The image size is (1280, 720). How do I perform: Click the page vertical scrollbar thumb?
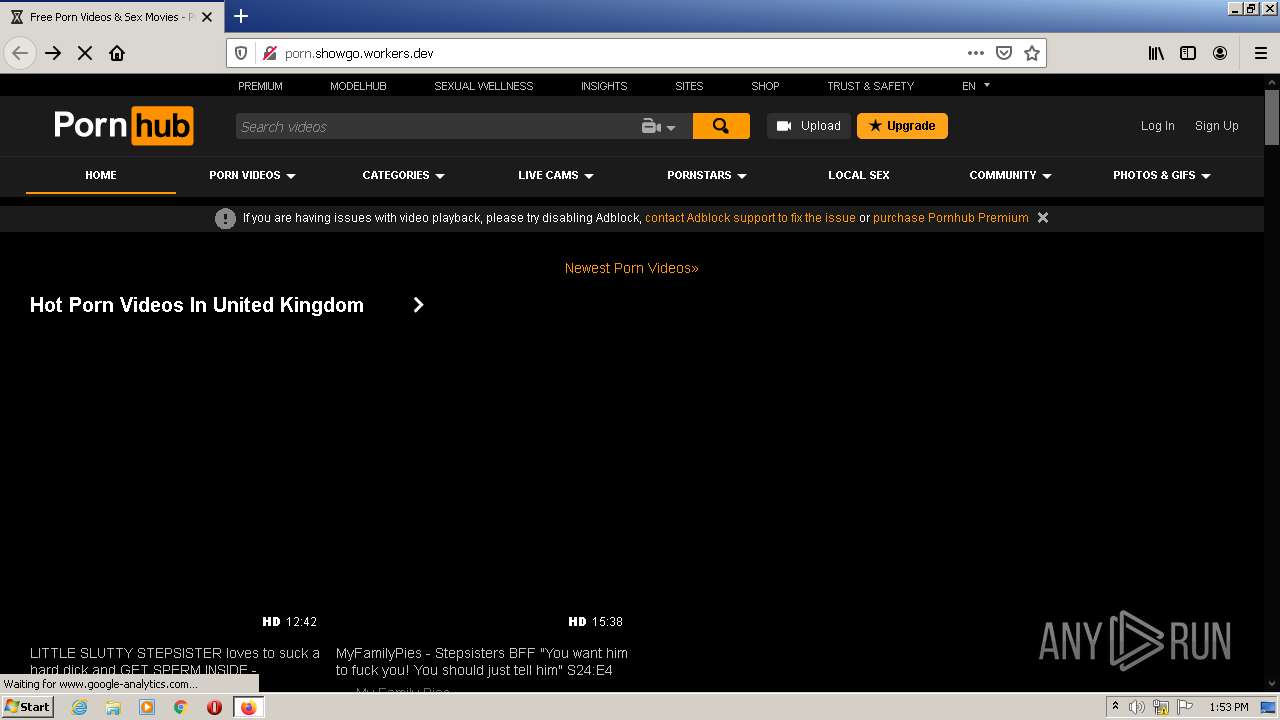[1272, 118]
